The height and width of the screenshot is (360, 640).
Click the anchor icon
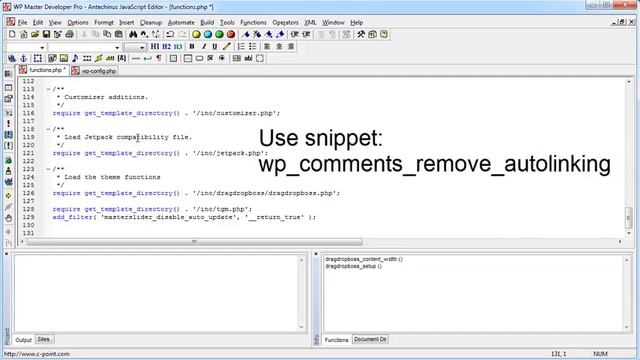pyautogui.click(x=23, y=58)
